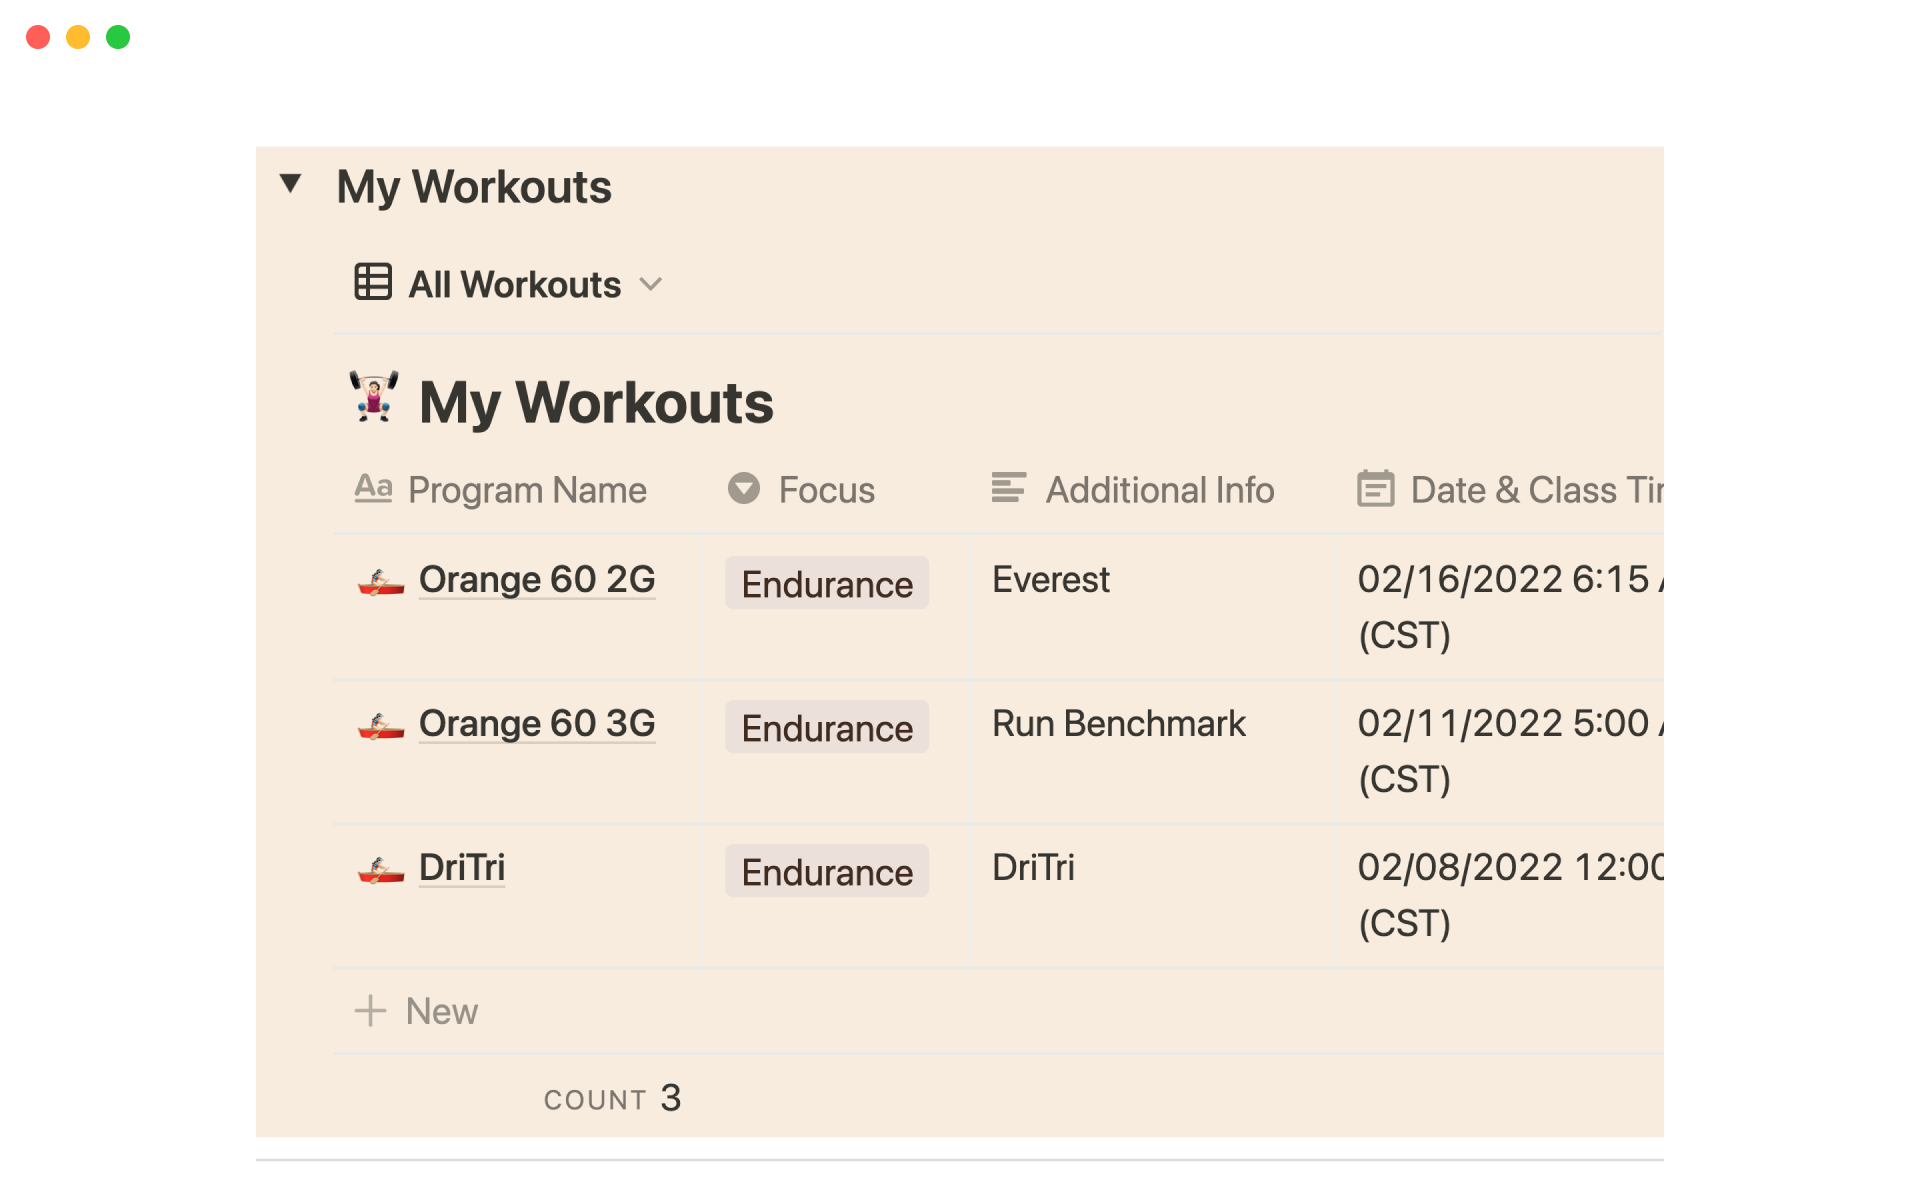Click the Aa icon in Program Name header
The width and height of the screenshot is (1920, 1200).
pyautogui.click(x=372, y=489)
